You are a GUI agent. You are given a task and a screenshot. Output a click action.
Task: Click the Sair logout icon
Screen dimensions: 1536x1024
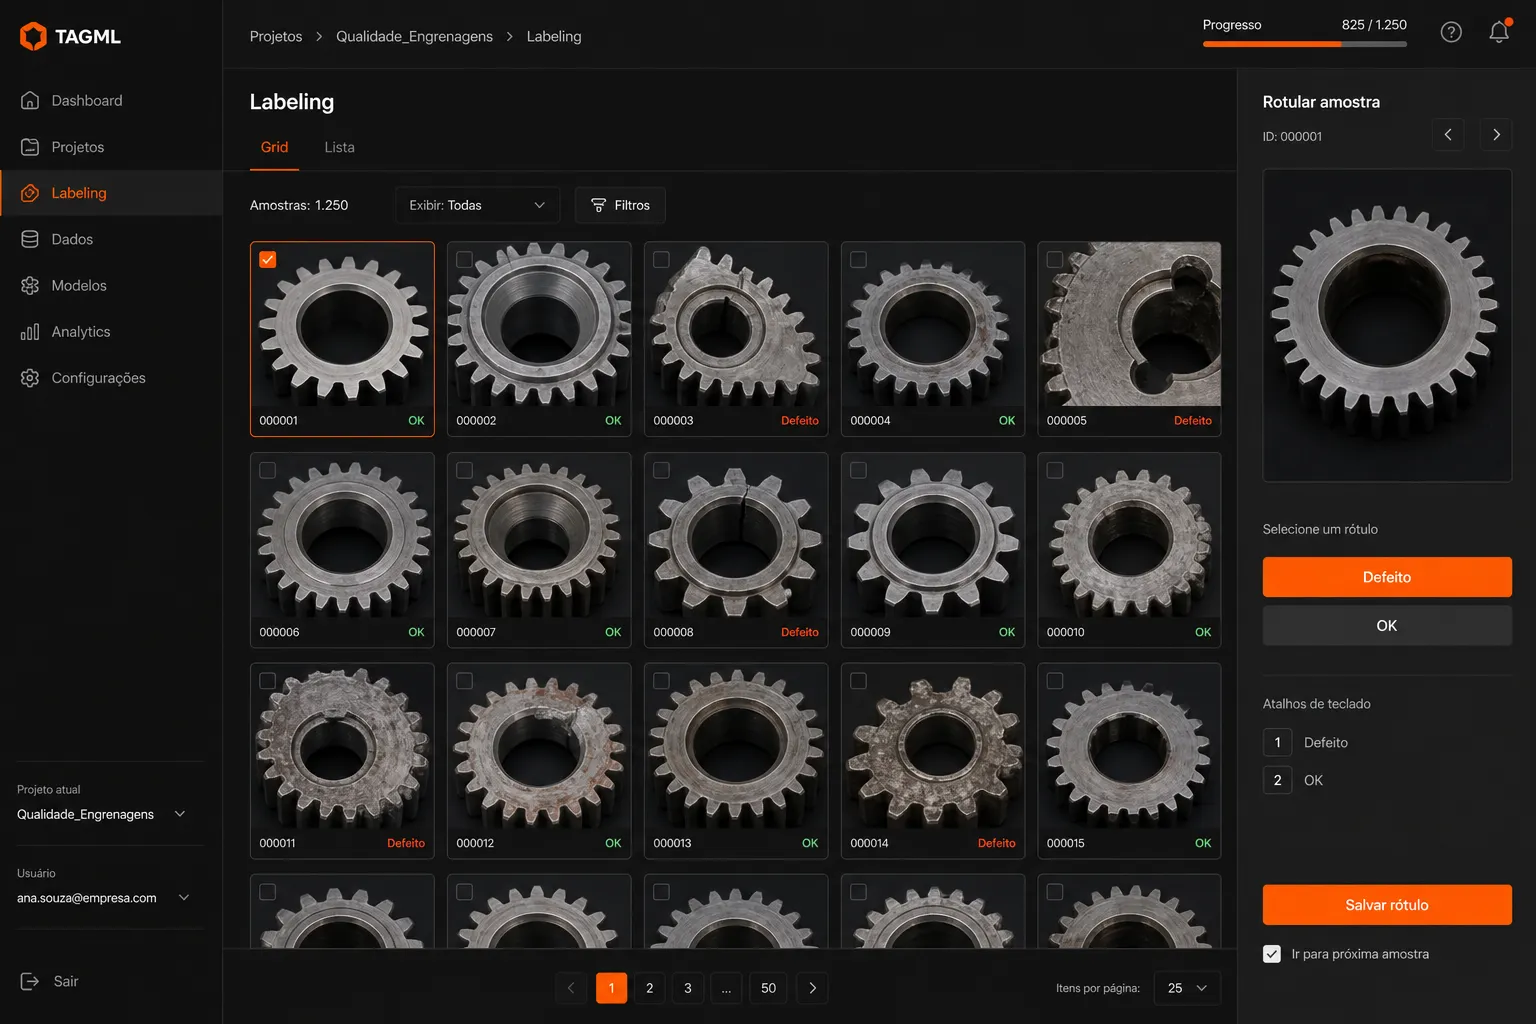click(x=30, y=982)
